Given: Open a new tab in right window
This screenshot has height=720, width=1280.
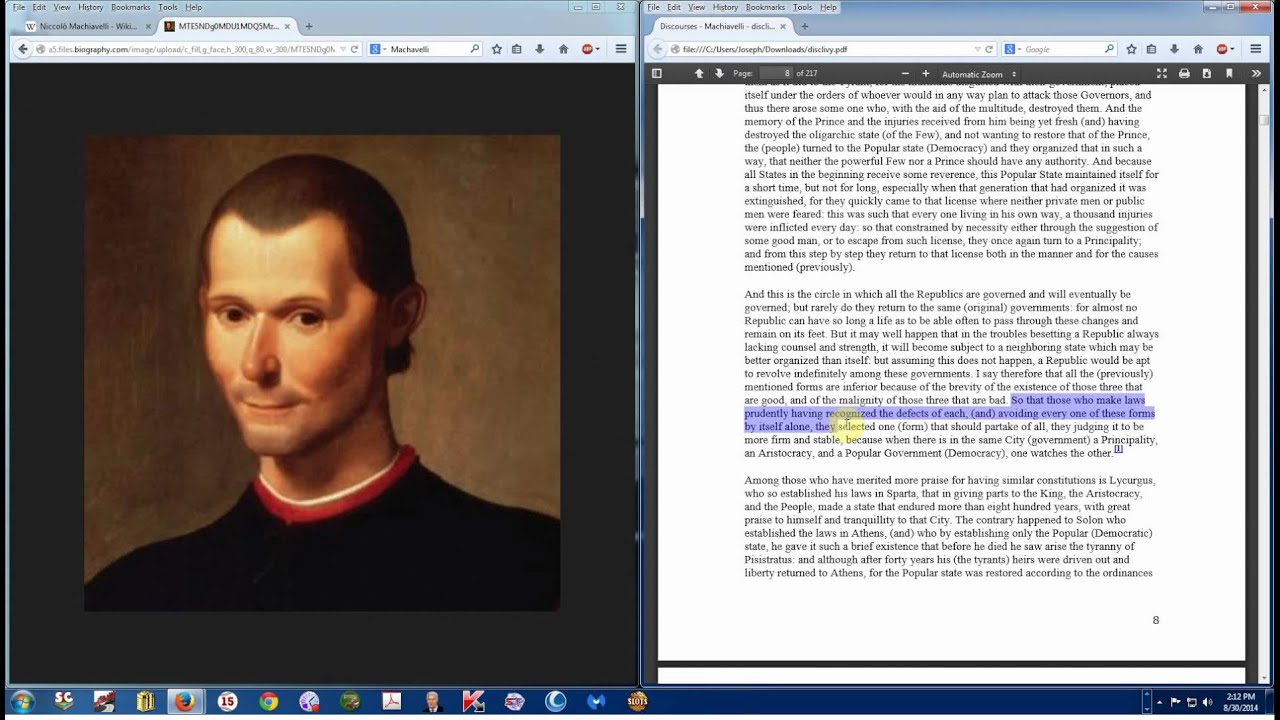Looking at the screenshot, I should [x=804, y=27].
